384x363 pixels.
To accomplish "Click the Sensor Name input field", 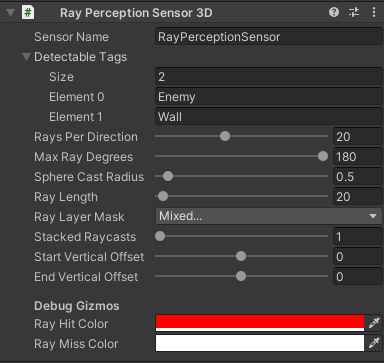I will point(269,37).
